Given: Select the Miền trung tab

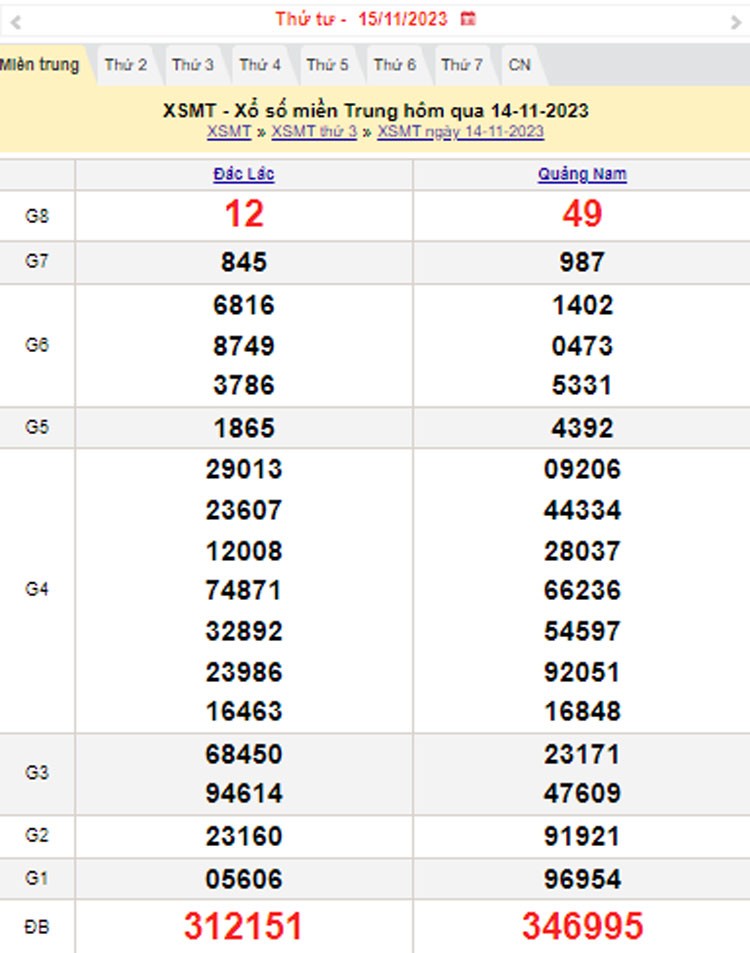Looking at the screenshot, I should click(40, 65).
